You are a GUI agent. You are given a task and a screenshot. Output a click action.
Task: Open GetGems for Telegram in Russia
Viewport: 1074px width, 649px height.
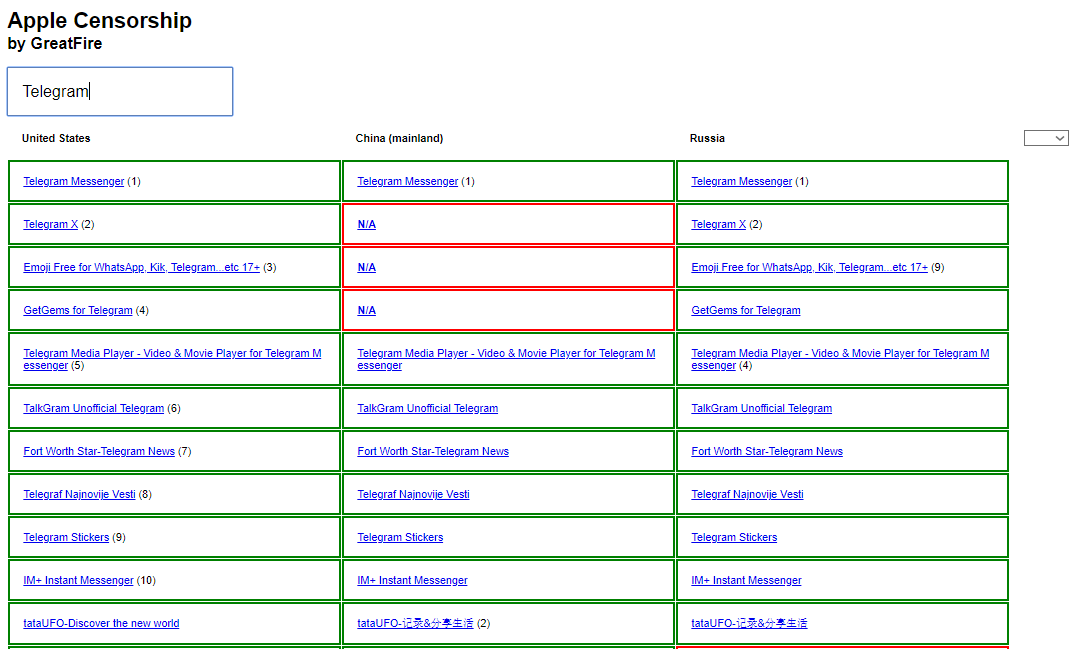click(746, 311)
